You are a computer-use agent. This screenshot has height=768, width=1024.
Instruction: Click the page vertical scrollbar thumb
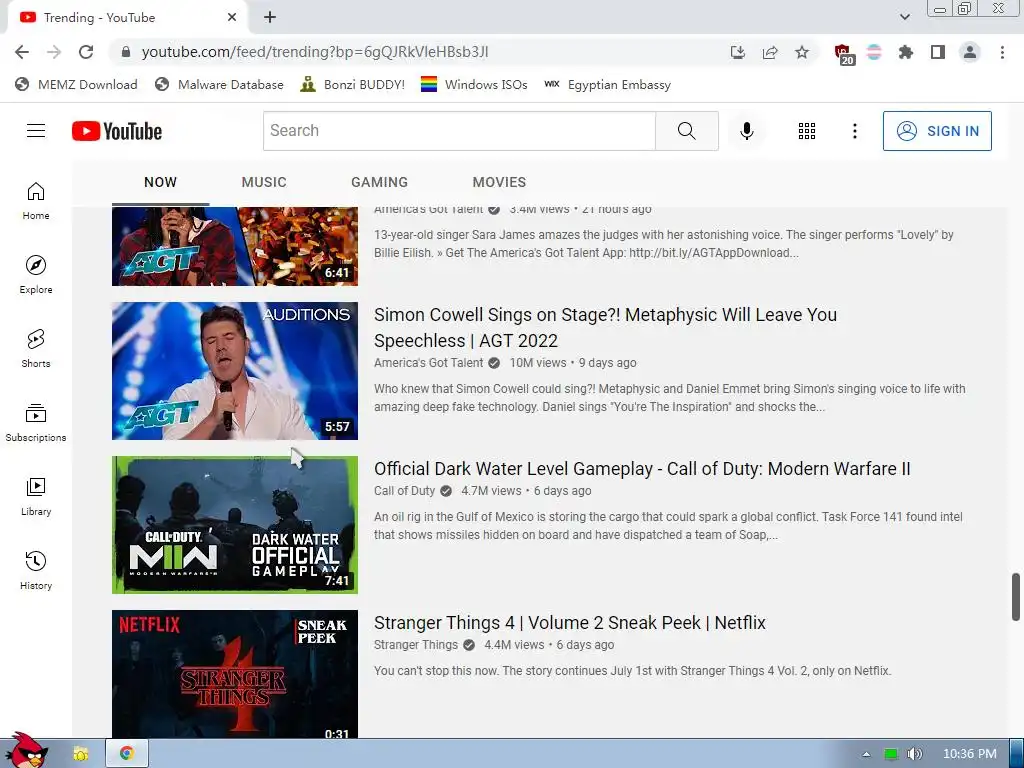pyautogui.click(x=1016, y=597)
